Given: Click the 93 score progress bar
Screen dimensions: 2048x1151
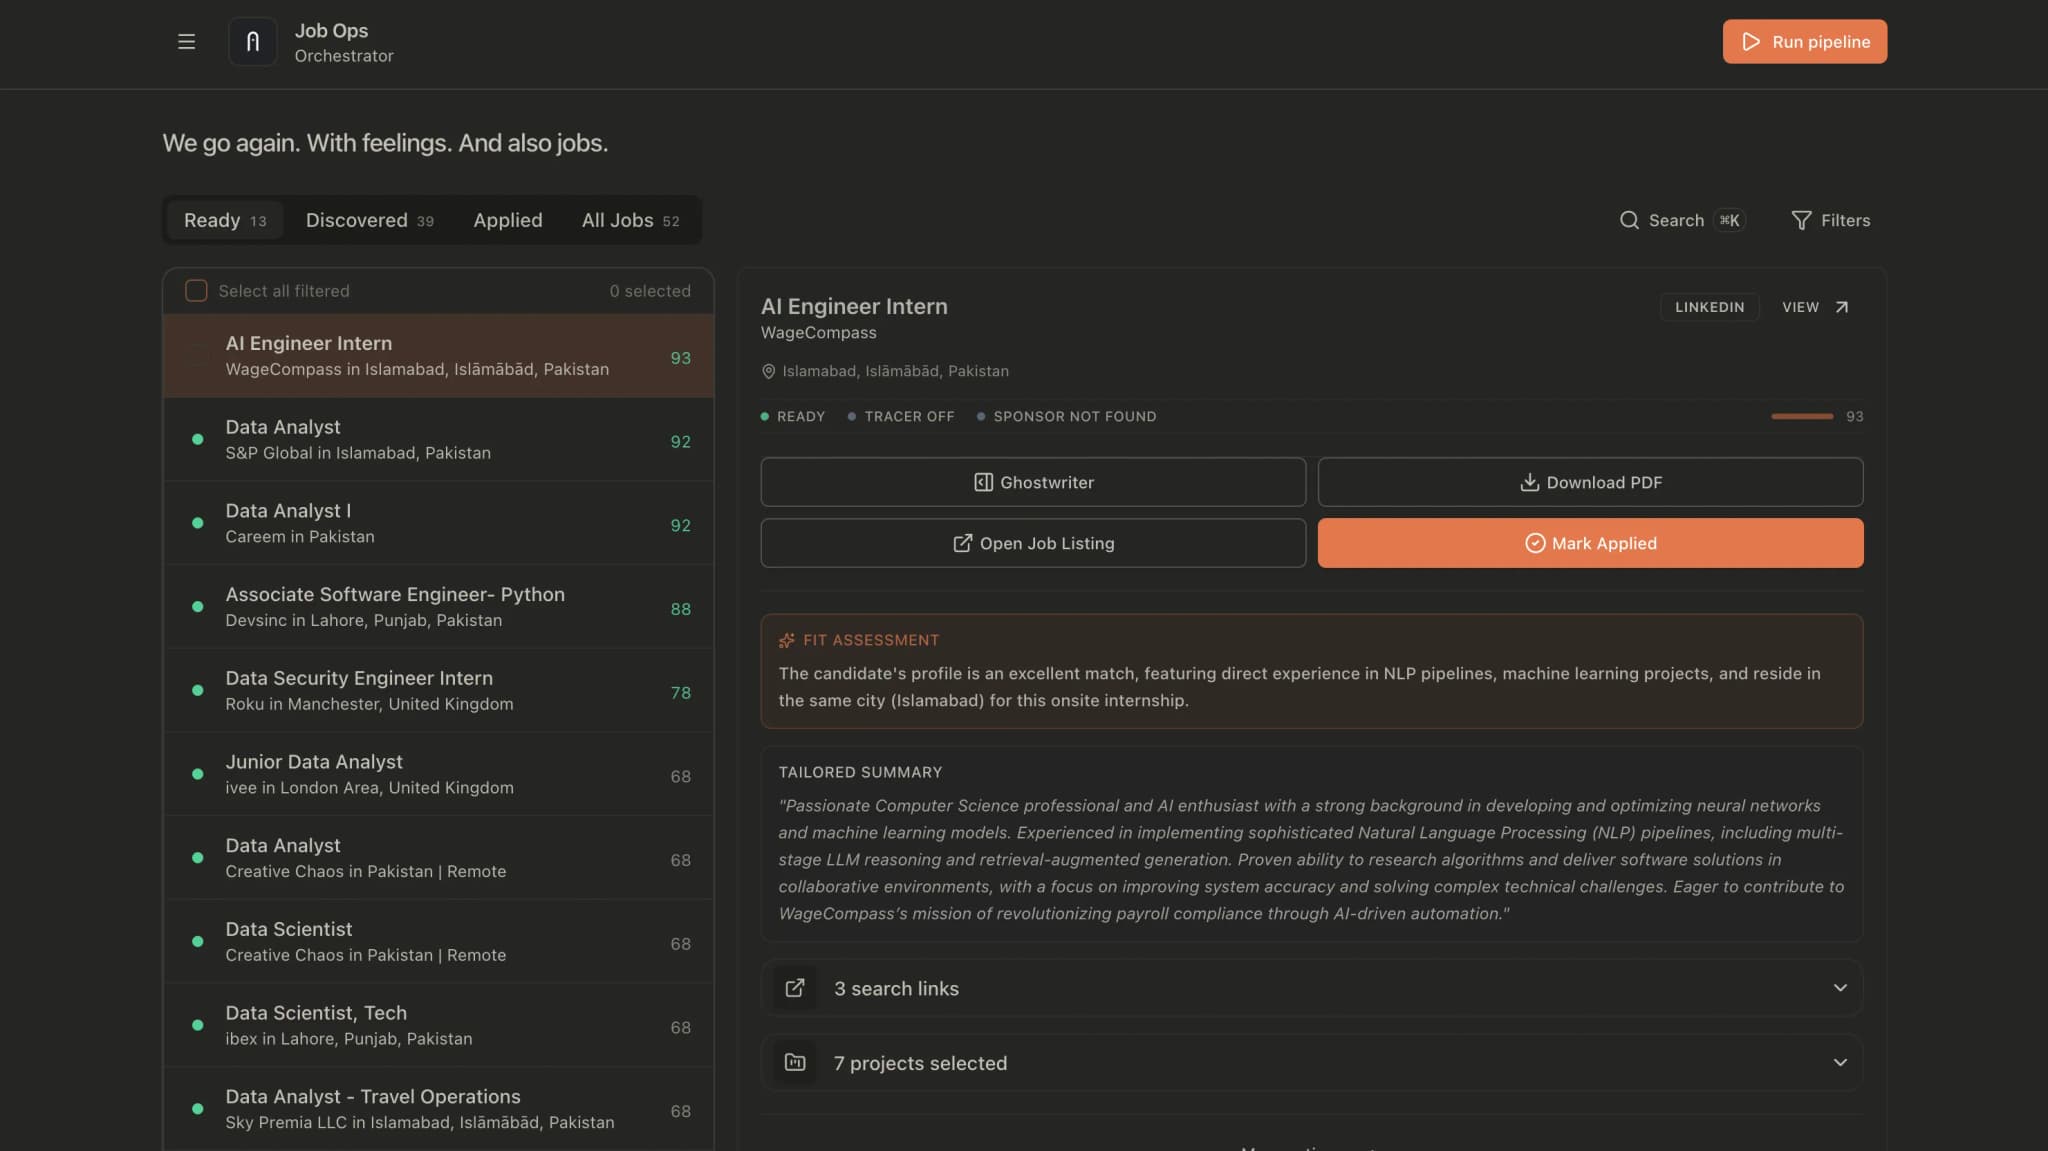Looking at the screenshot, I should (1802, 416).
